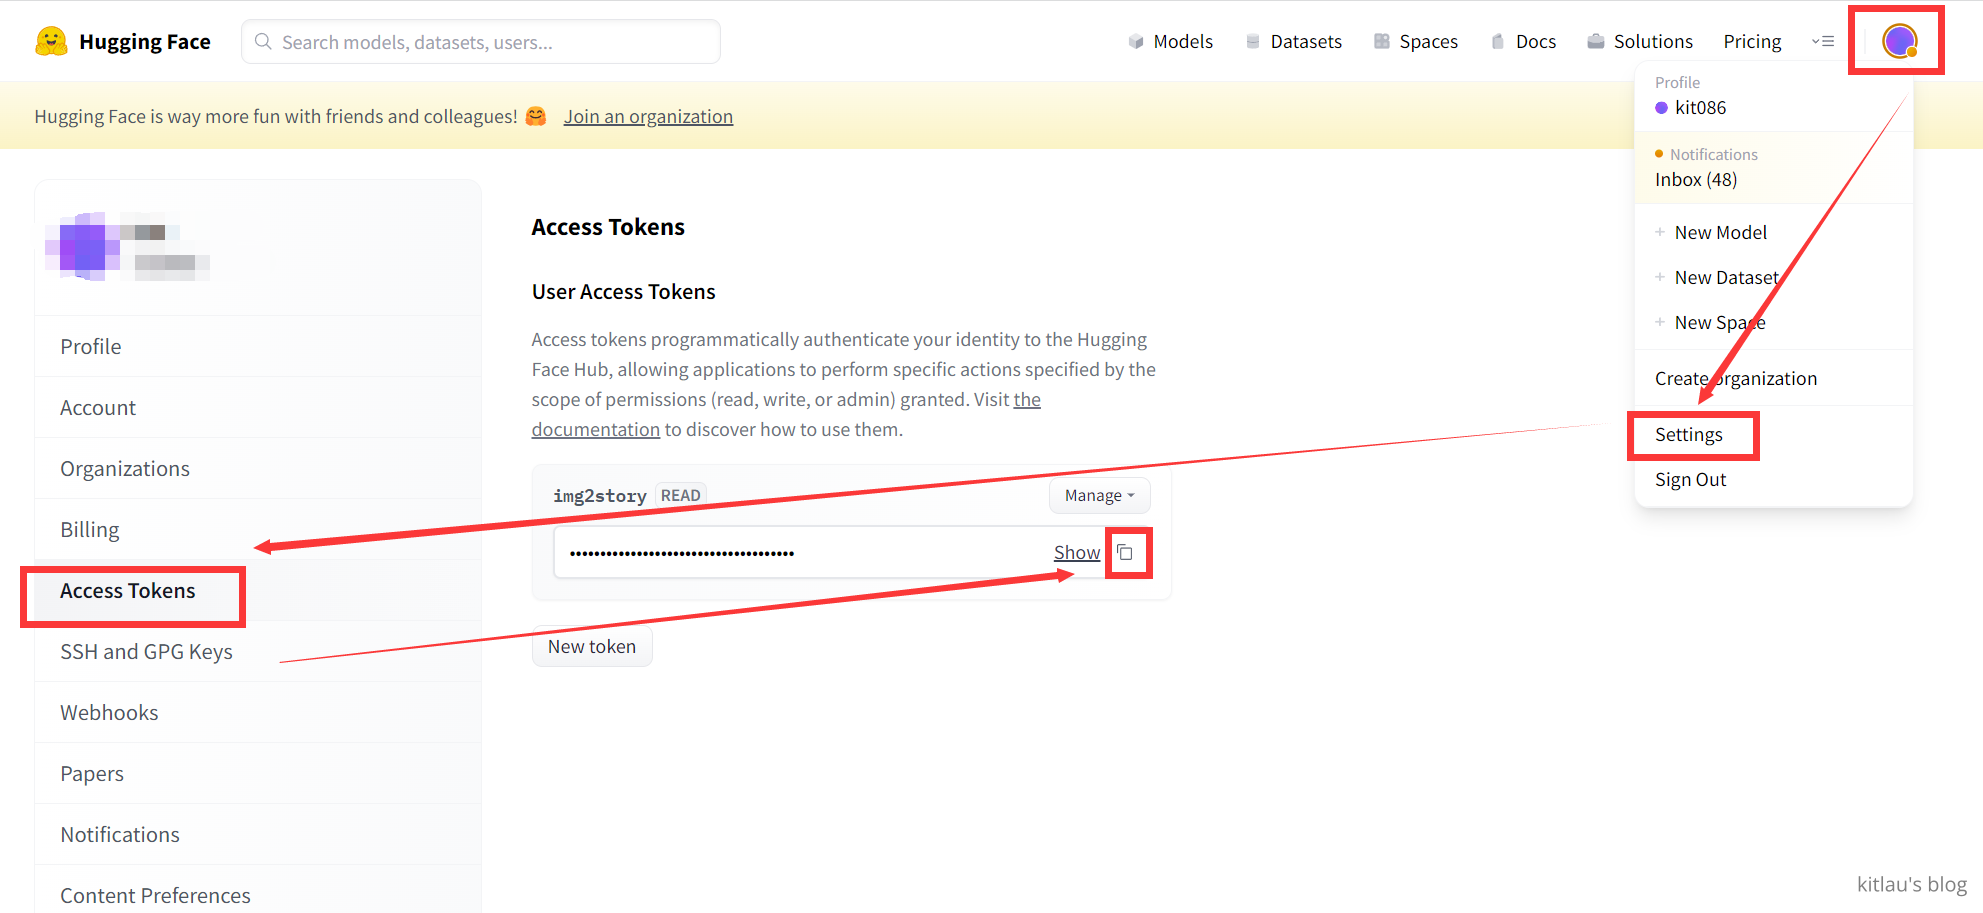Open Solutions in the navigation bar
Viewport: 1983px width, 913px height.
[1640, 41]
